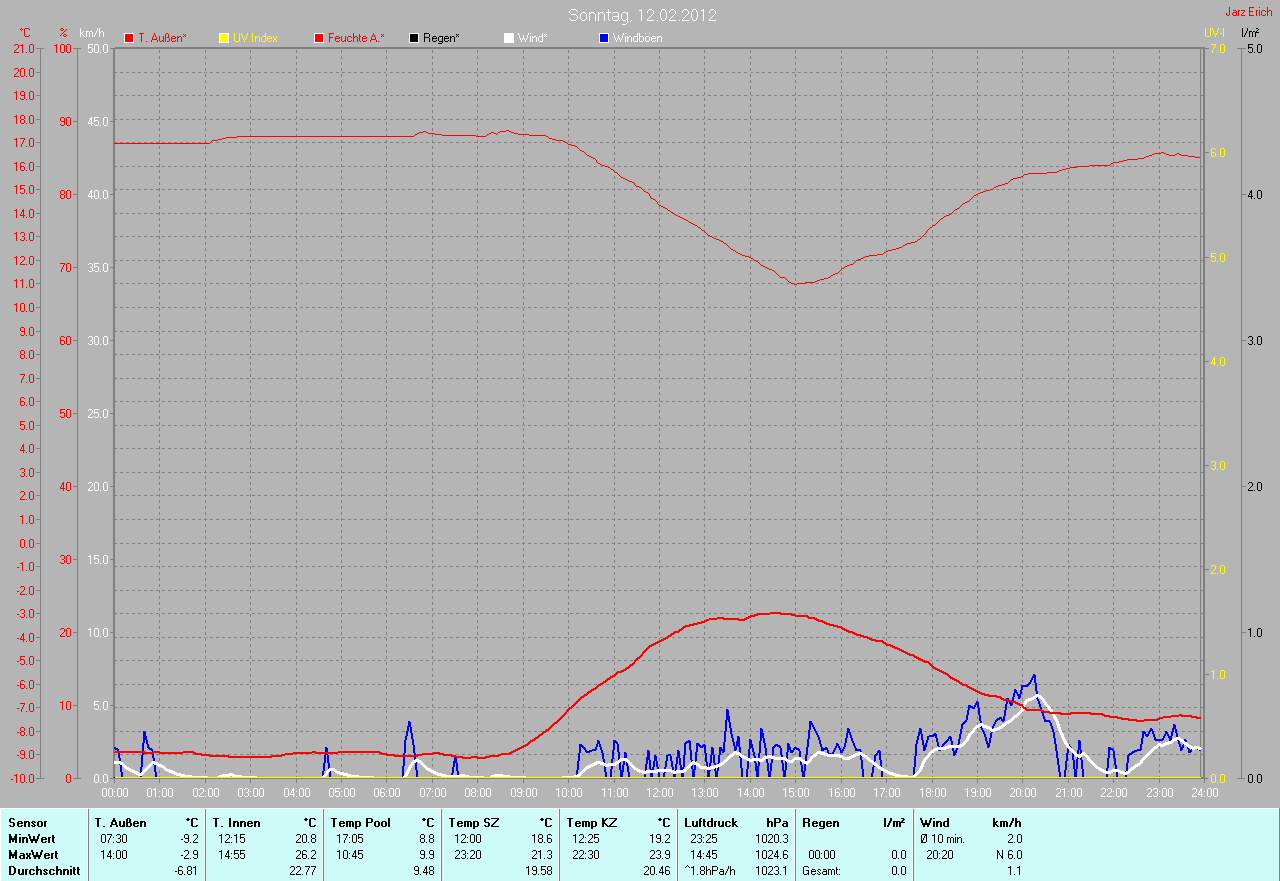Viewport: 1280px width, 881px height.
Task: Click the Temp SZ maximum '21.3'
Action: (542, 855)
